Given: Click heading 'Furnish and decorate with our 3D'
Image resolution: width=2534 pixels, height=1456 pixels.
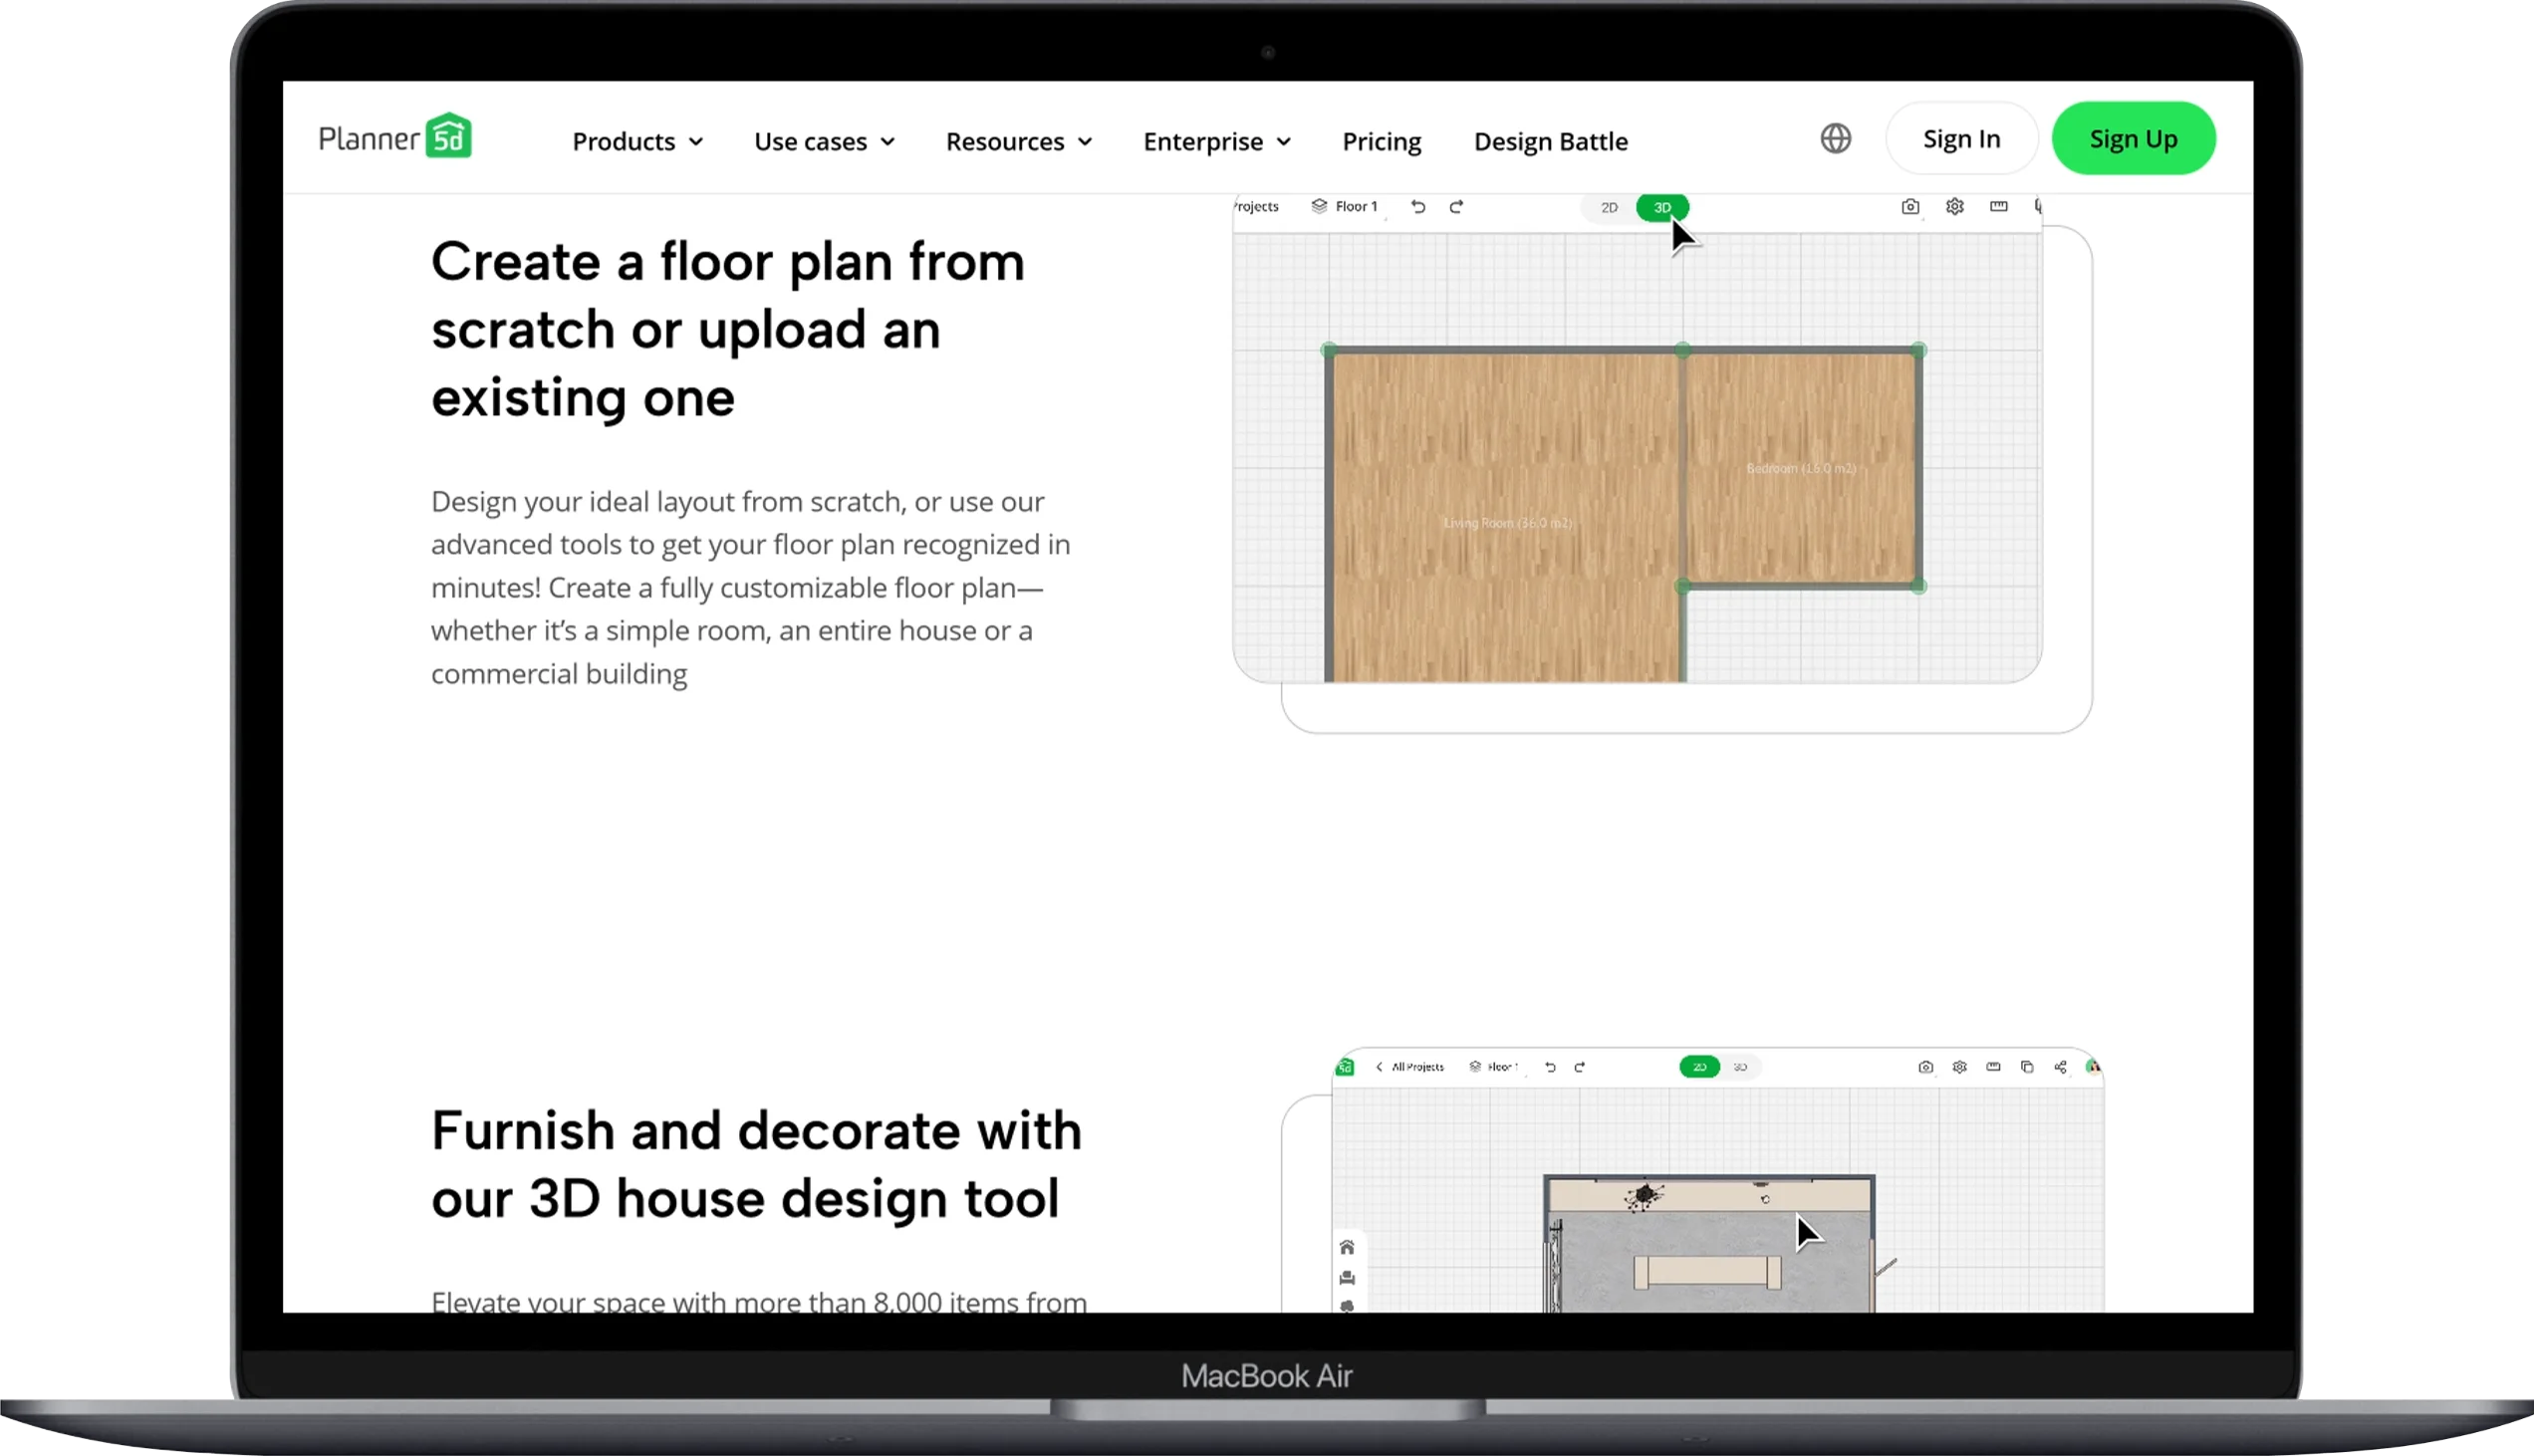Looking at the screenshot, I should (x=756, y=1164).
